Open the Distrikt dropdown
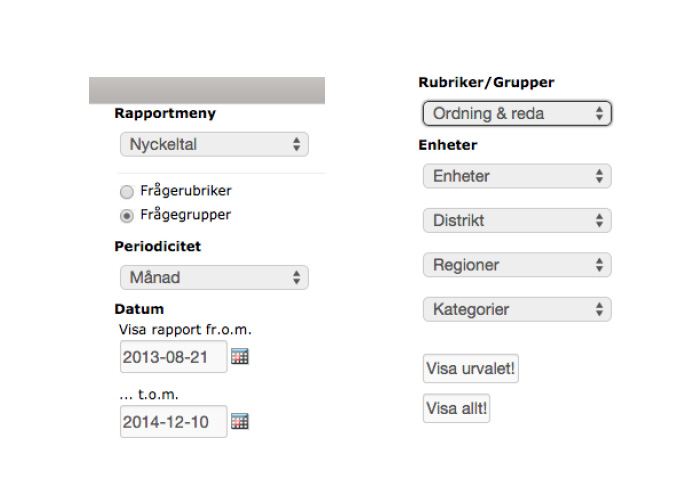 517,220
